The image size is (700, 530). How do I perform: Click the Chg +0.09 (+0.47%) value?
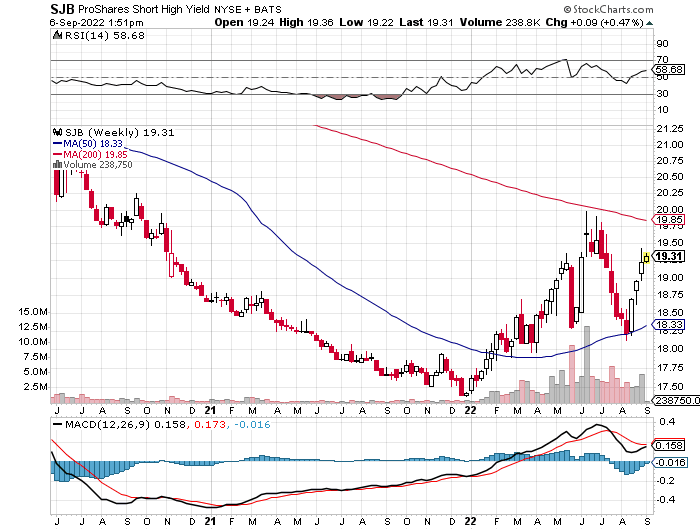pos(595,22)
